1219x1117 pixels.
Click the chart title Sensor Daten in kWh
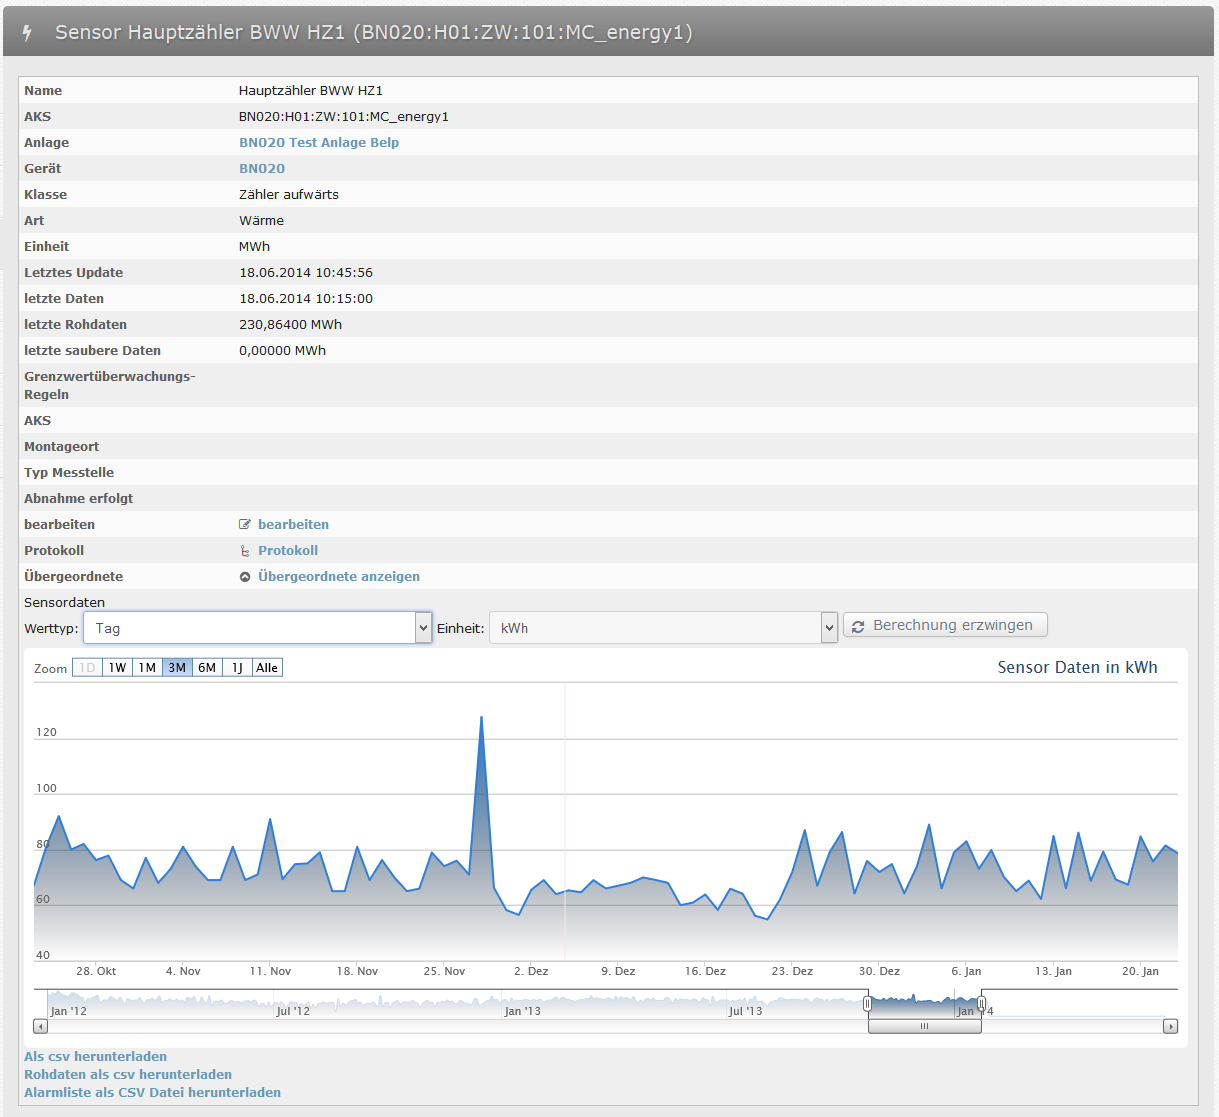pos(1077,667)
